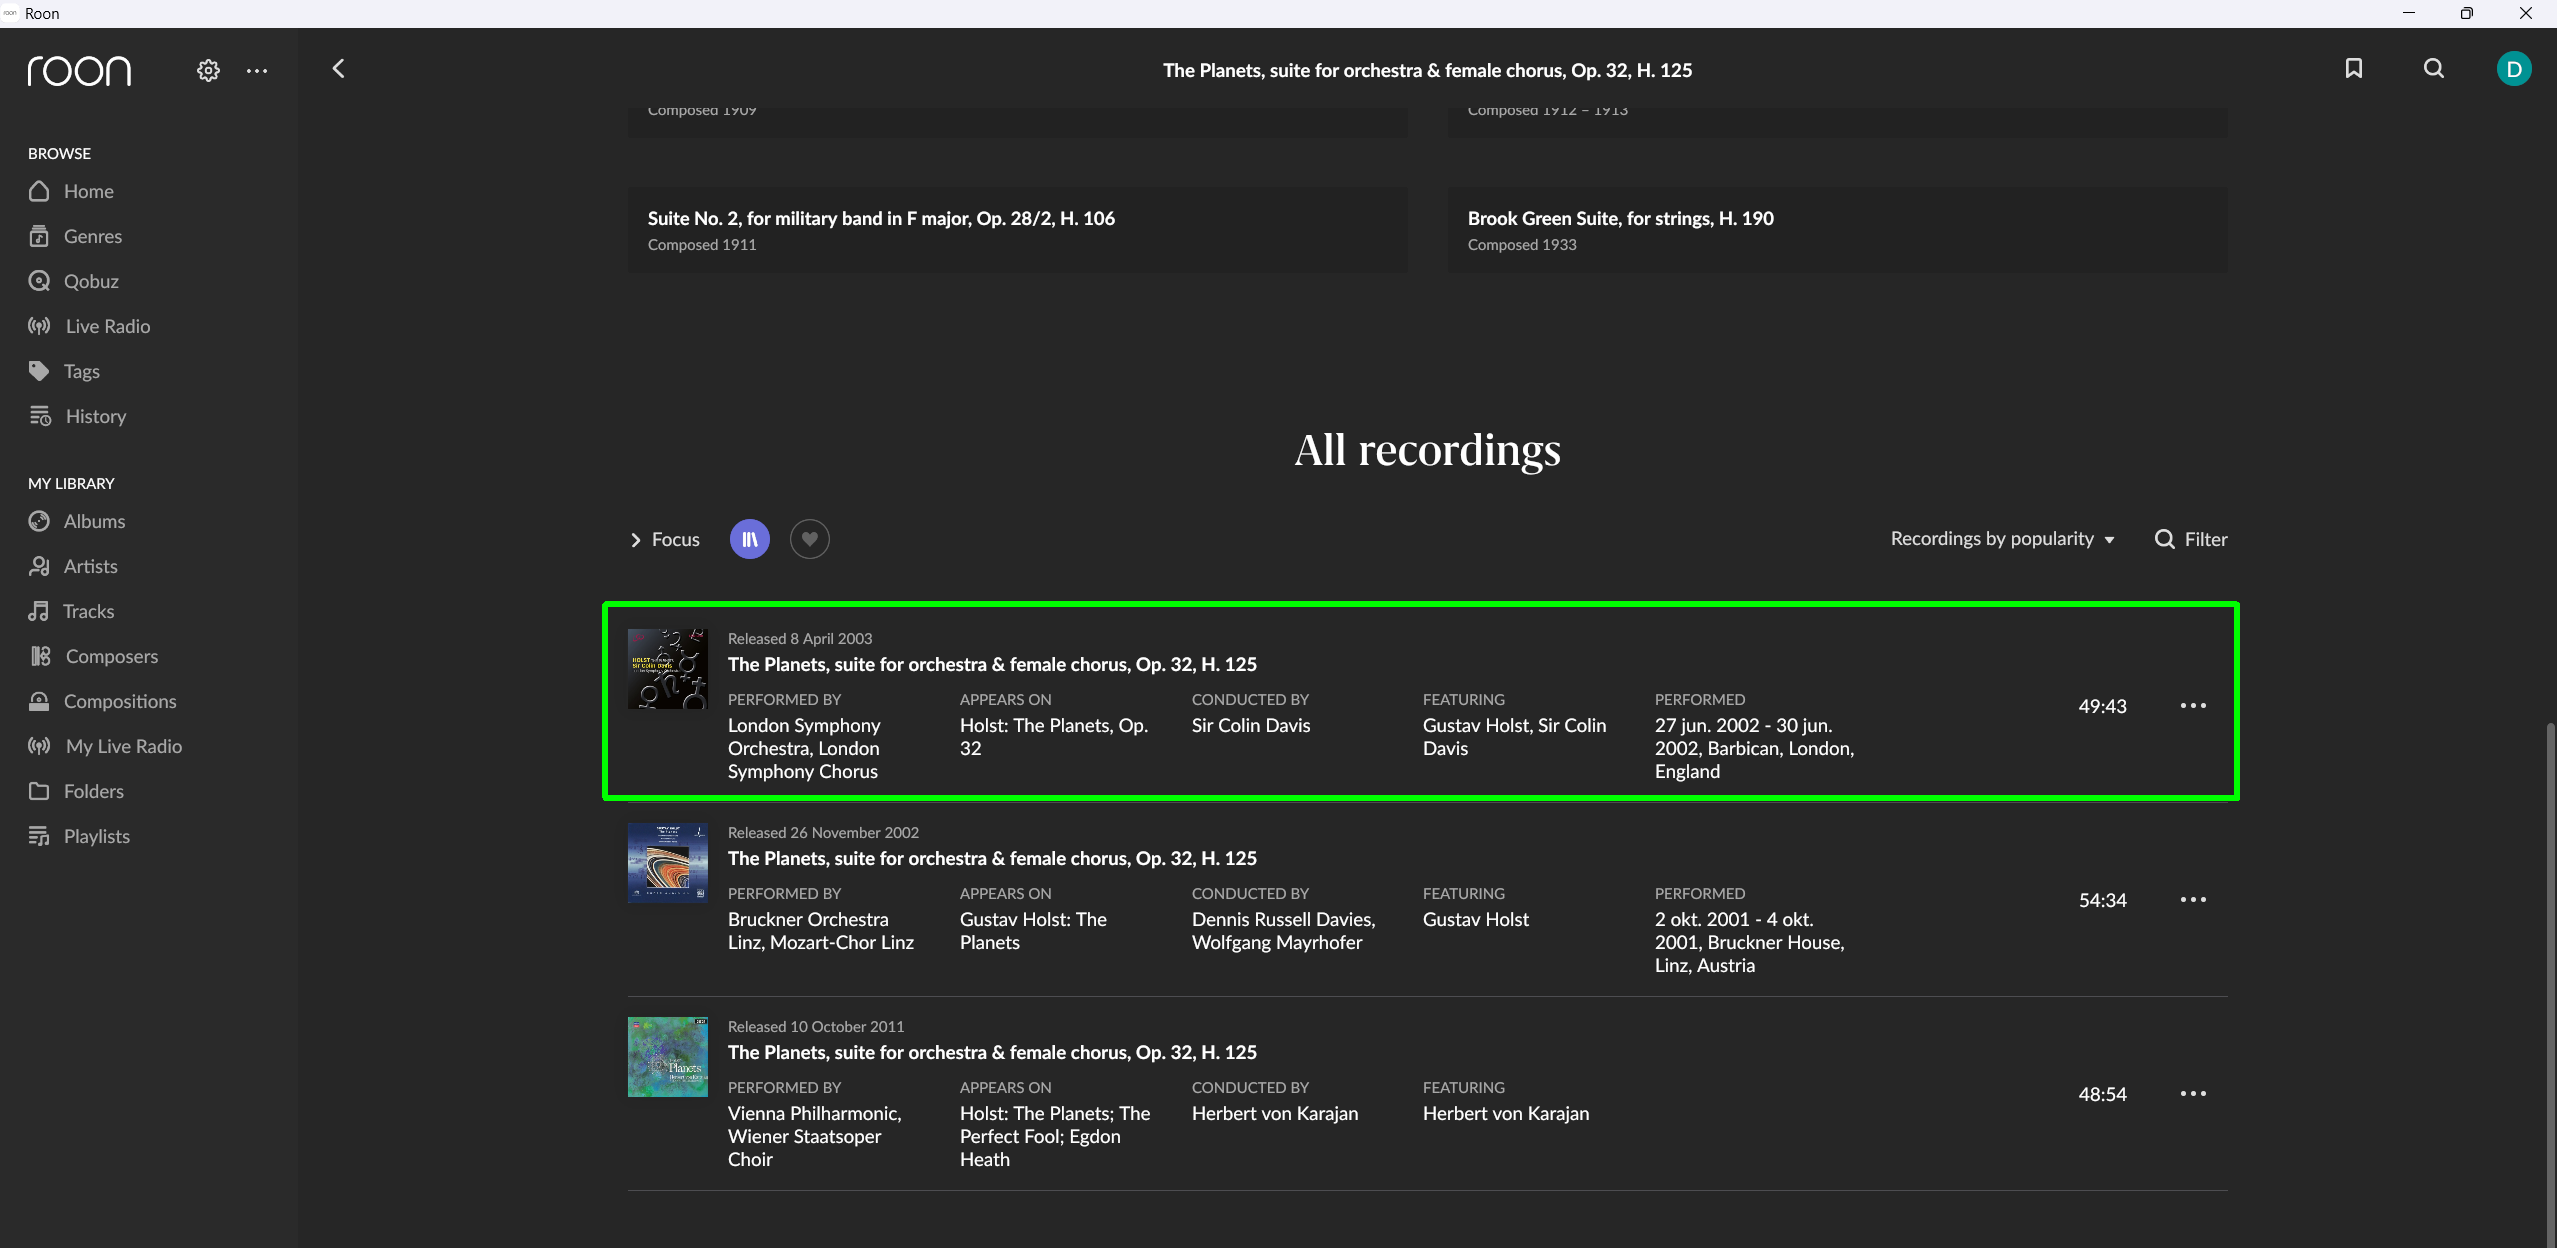The height and width of the screenshot is (1248, 2557).
Task: Click the Roon logo
Action: click(x=79, y=71)
